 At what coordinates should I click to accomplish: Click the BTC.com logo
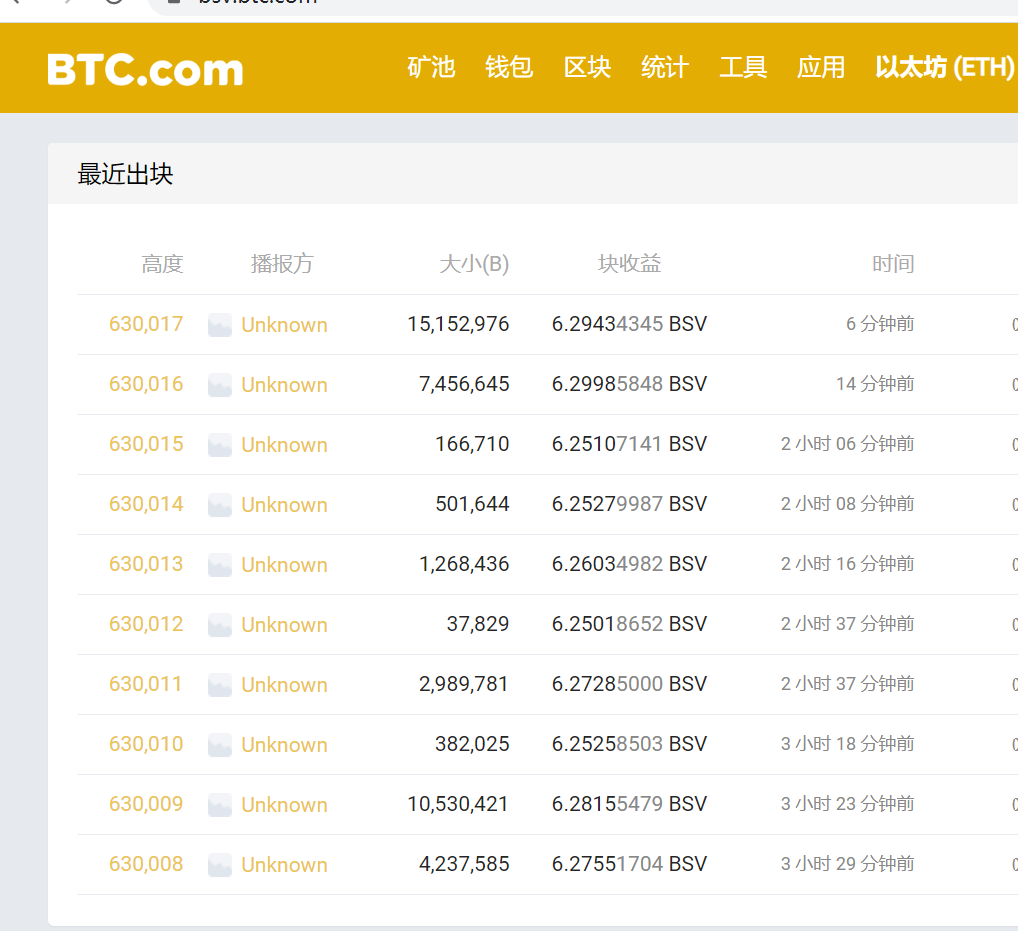[x=145, y=69]
